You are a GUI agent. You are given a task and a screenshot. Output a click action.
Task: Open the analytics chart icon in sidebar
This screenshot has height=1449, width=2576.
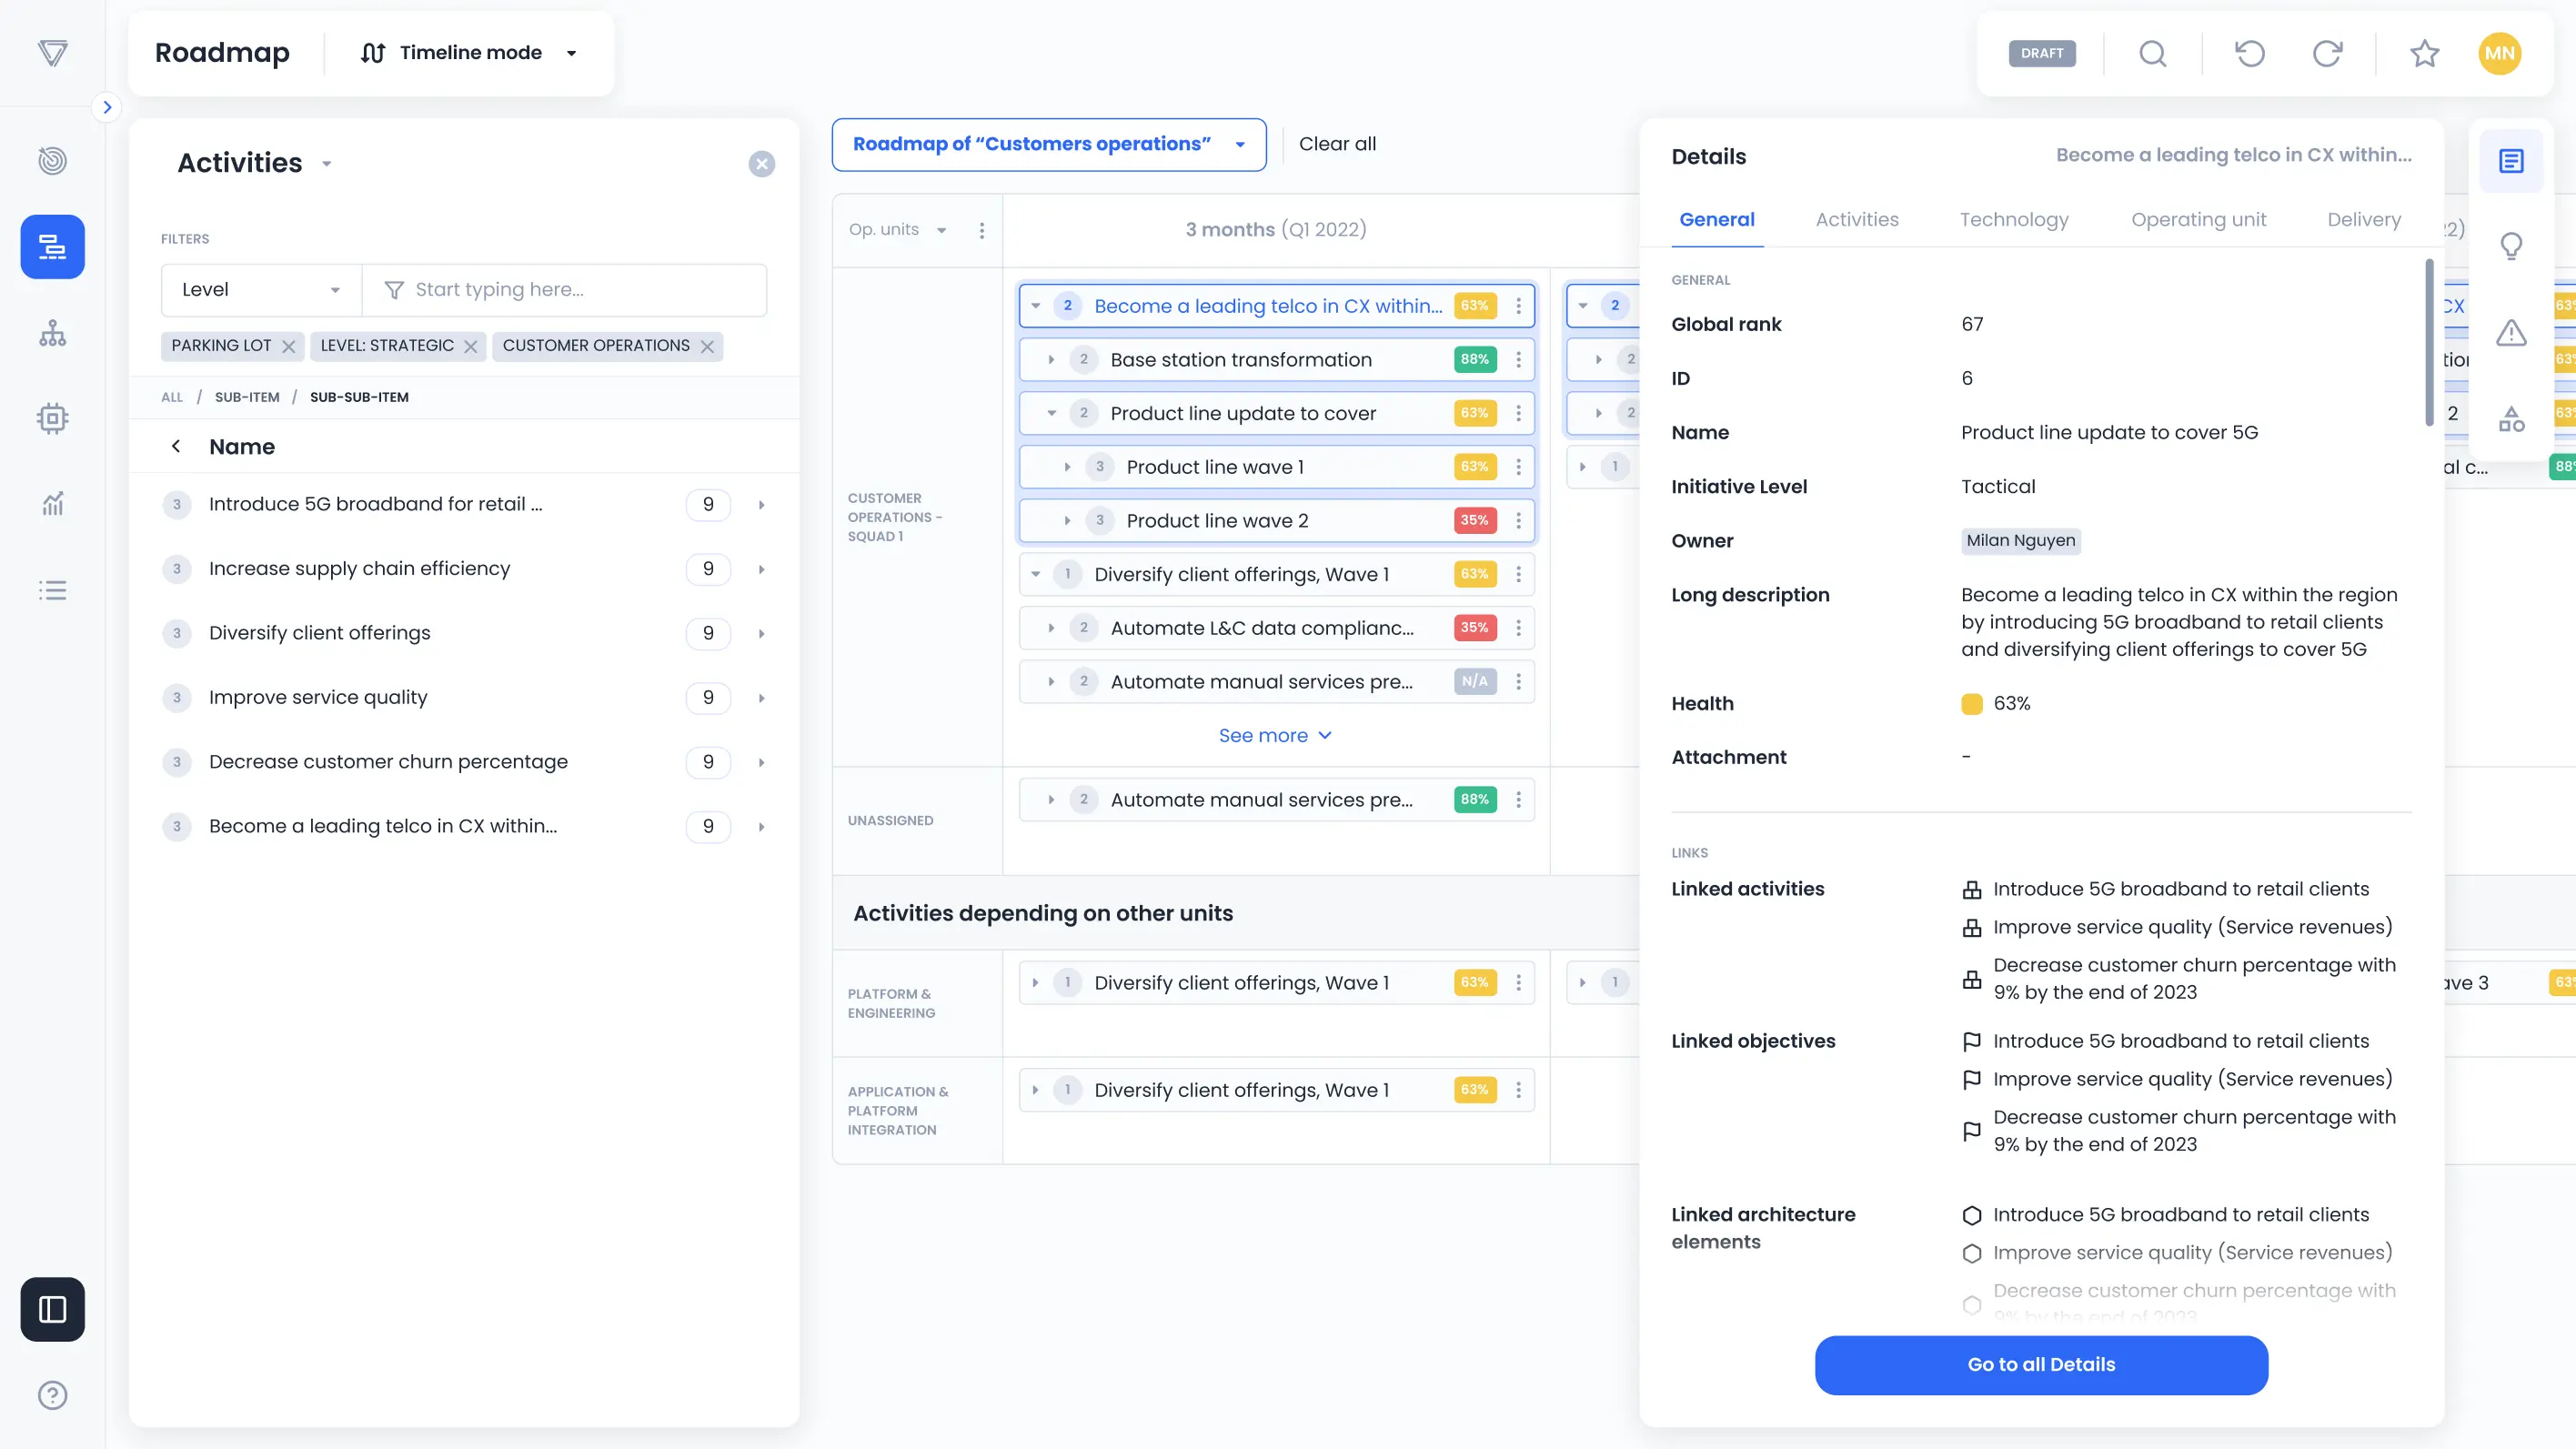pos(52,504)
